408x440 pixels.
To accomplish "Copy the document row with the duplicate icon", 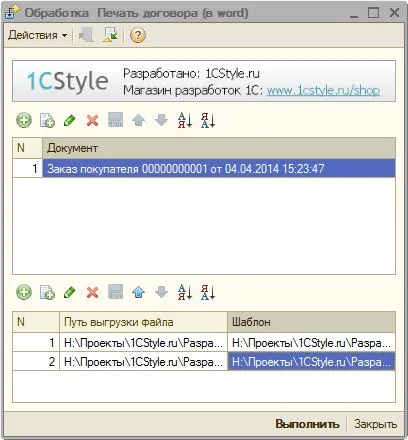I will pos(47,120).
